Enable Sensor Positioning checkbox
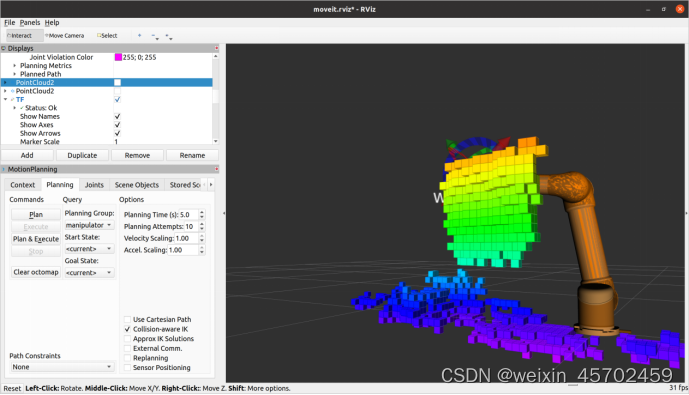The height and width of the screenshot is (395, 689). pyautogui.click(x=127, y=368)
